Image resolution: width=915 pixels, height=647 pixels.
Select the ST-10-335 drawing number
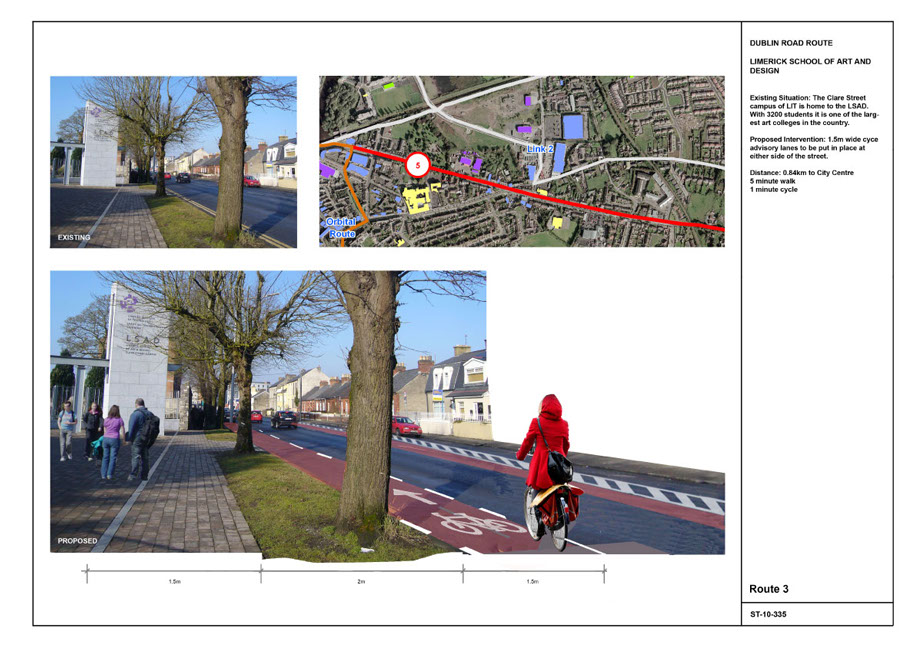point(768,614)
